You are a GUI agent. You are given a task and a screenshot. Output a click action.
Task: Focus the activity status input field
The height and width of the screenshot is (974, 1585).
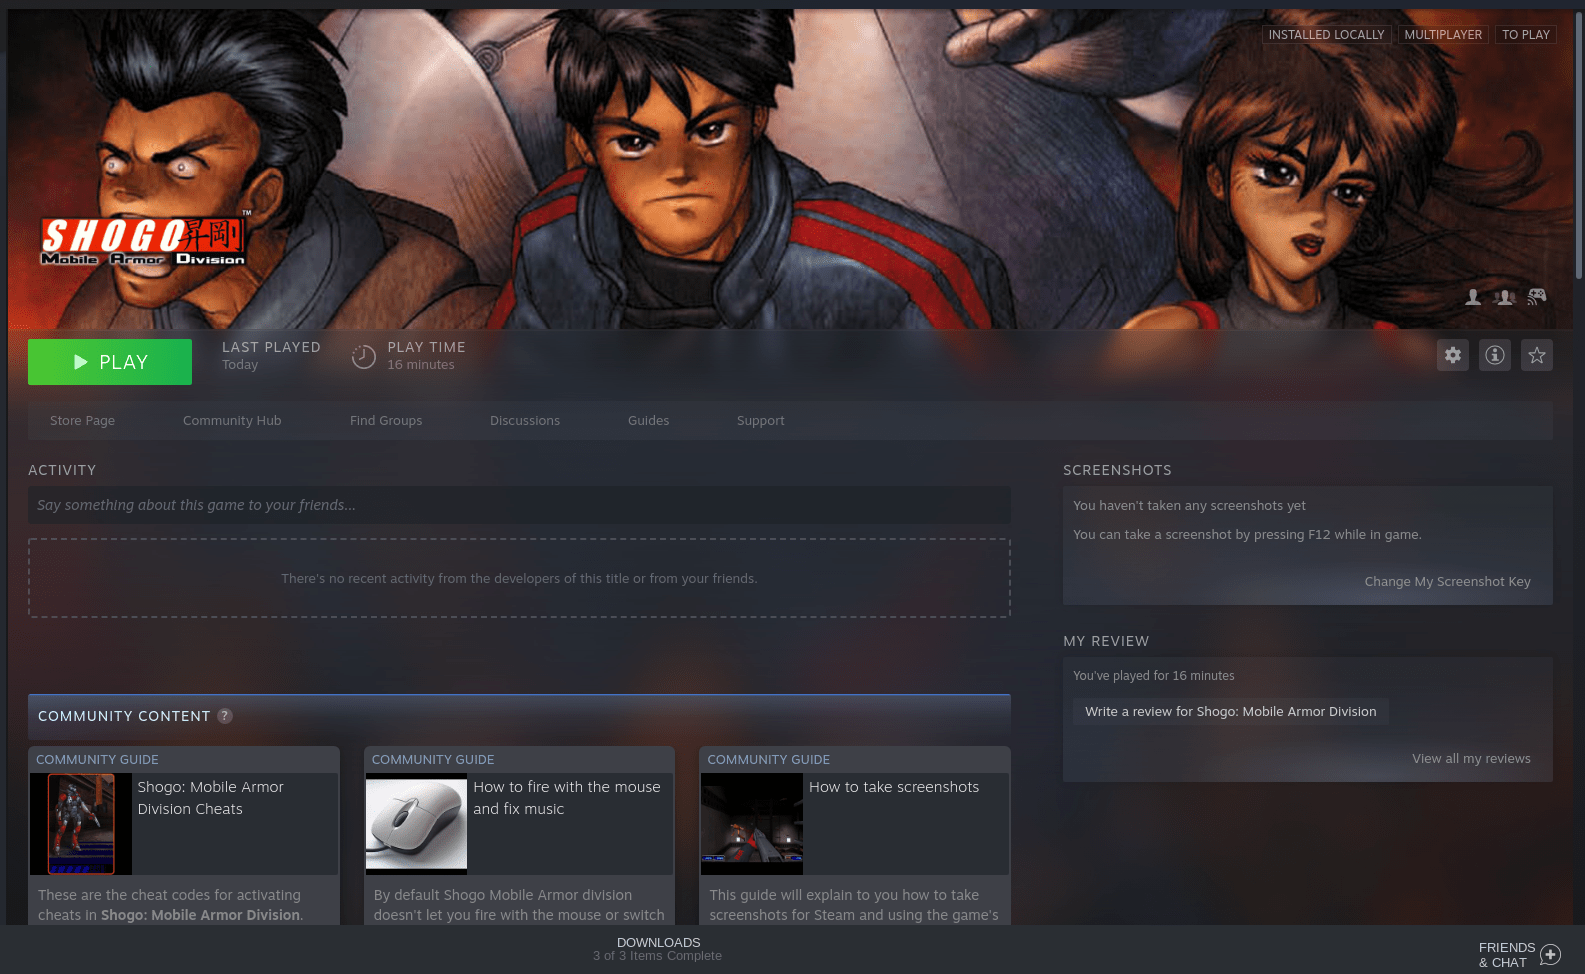519,505
